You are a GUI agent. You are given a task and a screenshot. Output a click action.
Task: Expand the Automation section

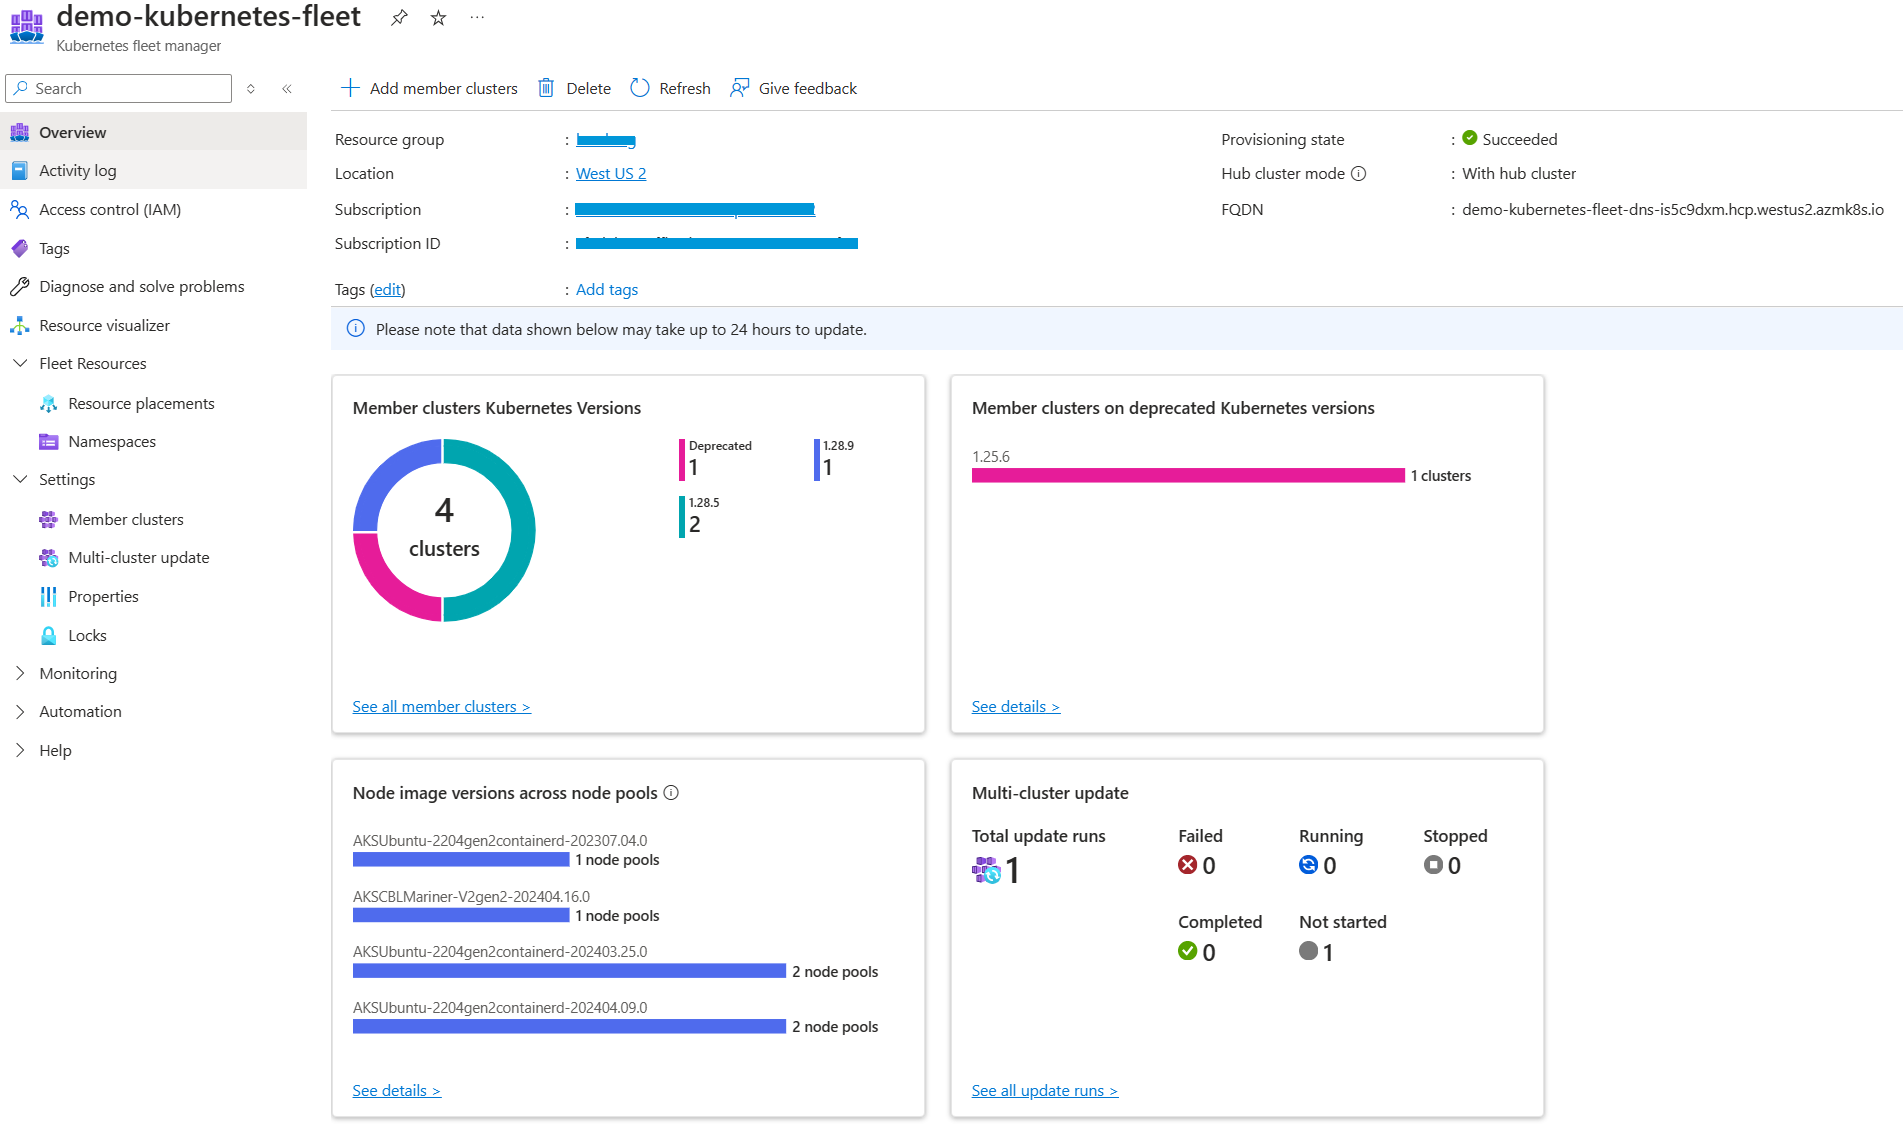click(20, 712)
